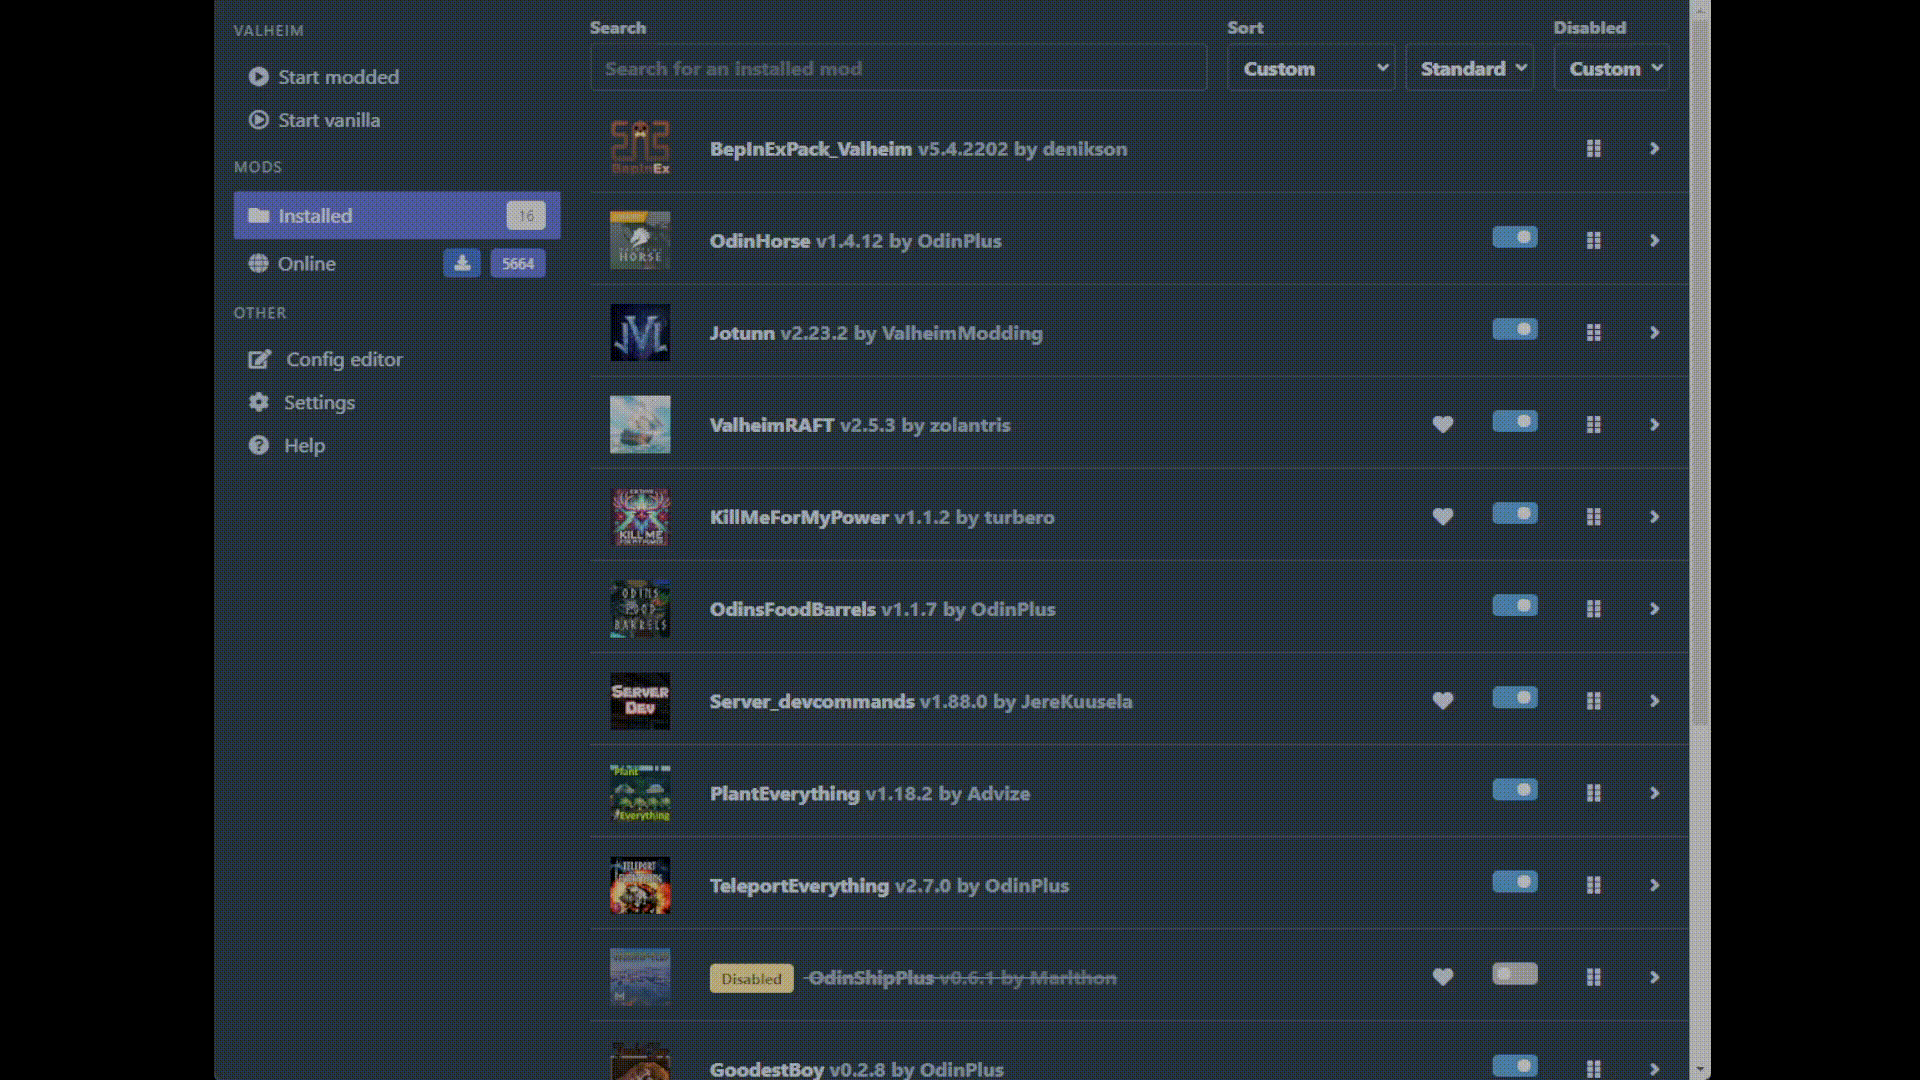The height and width of the screenshot is (1080, 1920).
Task: Open the Standard sort direction dropdown
Action: click(1469, 68)
